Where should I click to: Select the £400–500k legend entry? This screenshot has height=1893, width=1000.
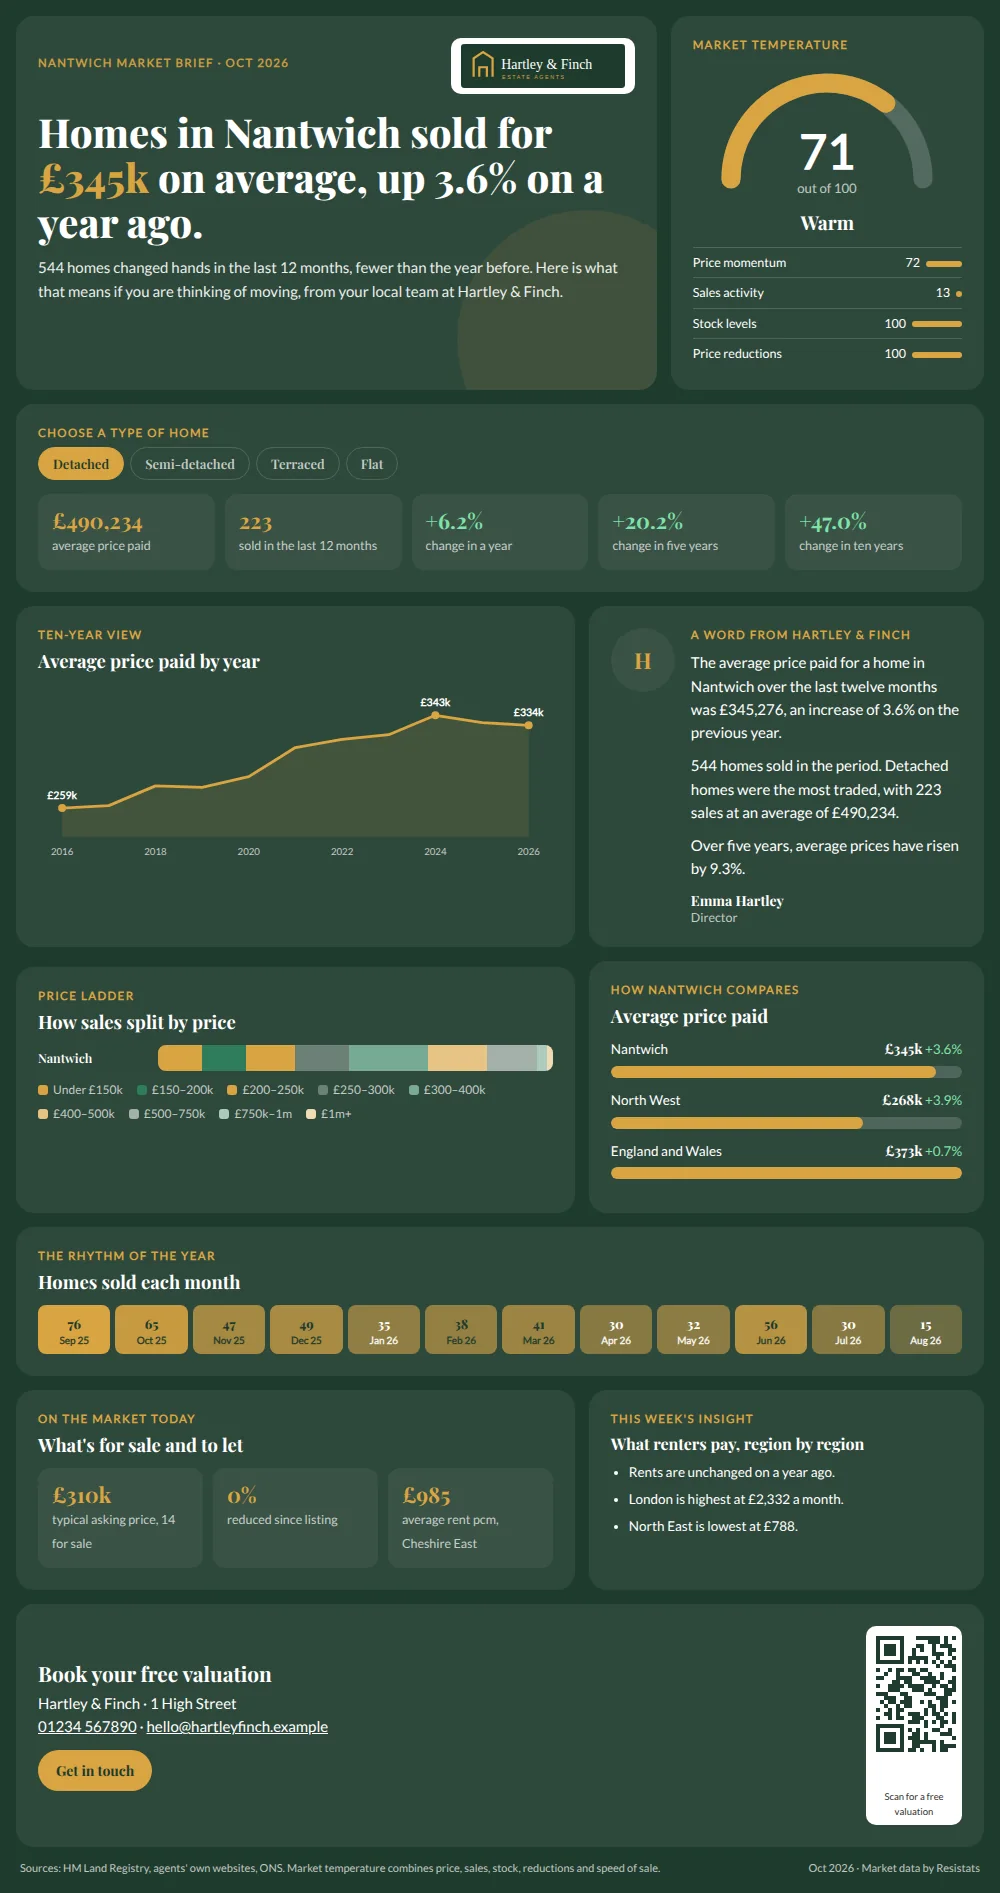[76, 1114]
